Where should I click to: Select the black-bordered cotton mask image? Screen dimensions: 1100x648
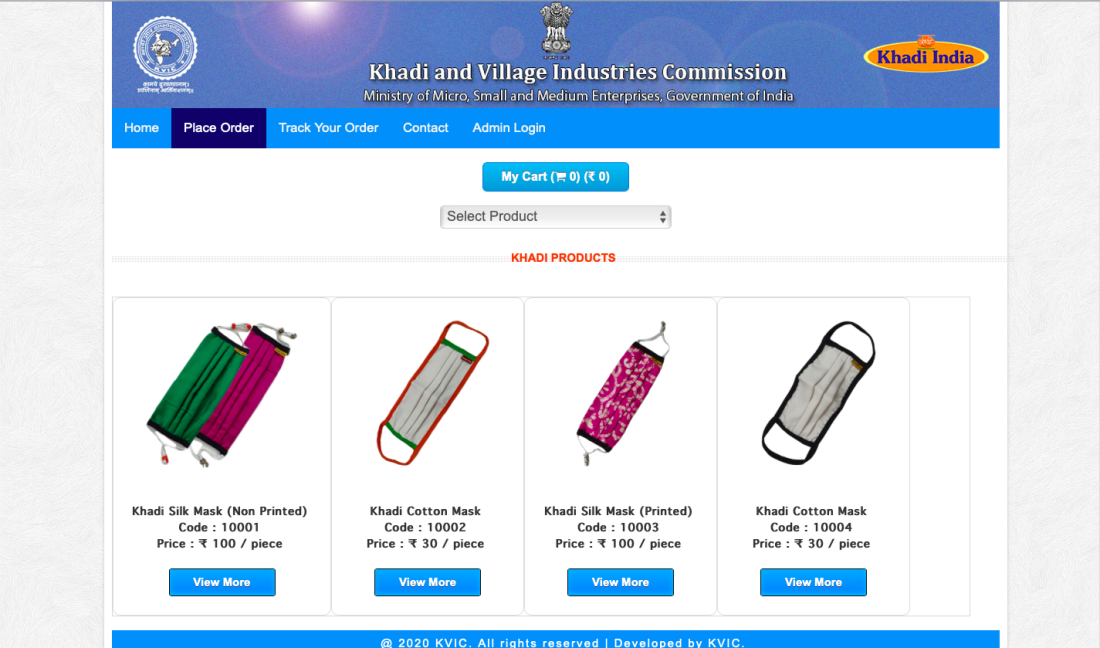pos(818,393)
